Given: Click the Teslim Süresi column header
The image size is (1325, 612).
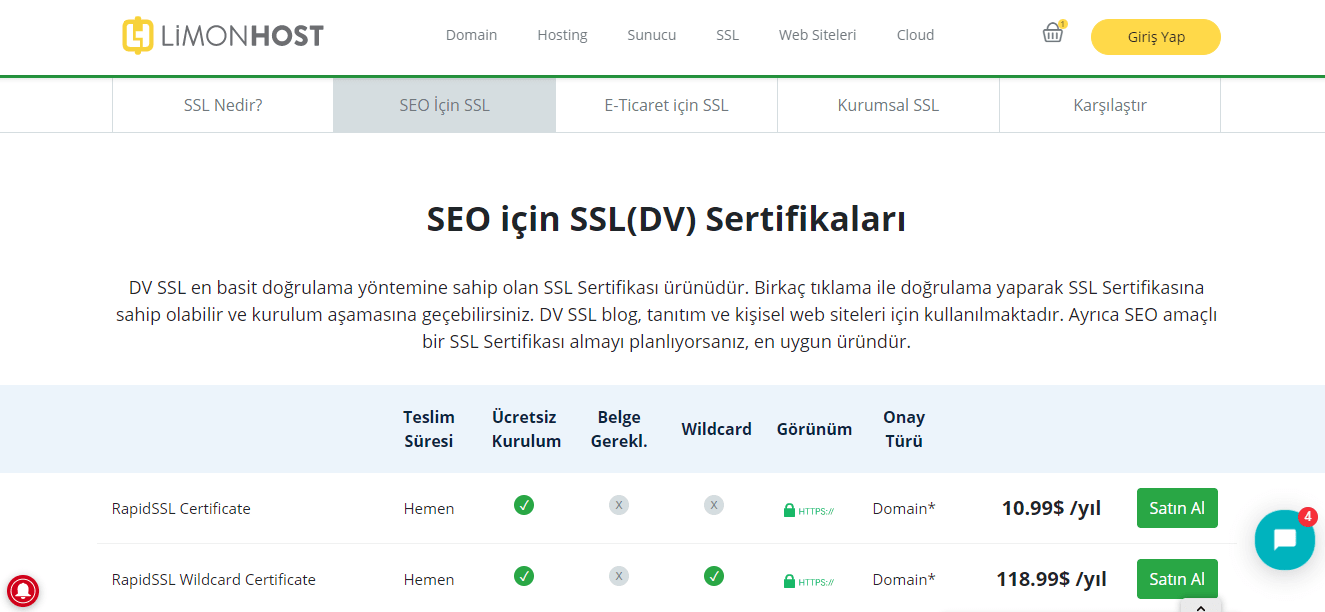Looking at the screenshot, I should pos(429,429).
